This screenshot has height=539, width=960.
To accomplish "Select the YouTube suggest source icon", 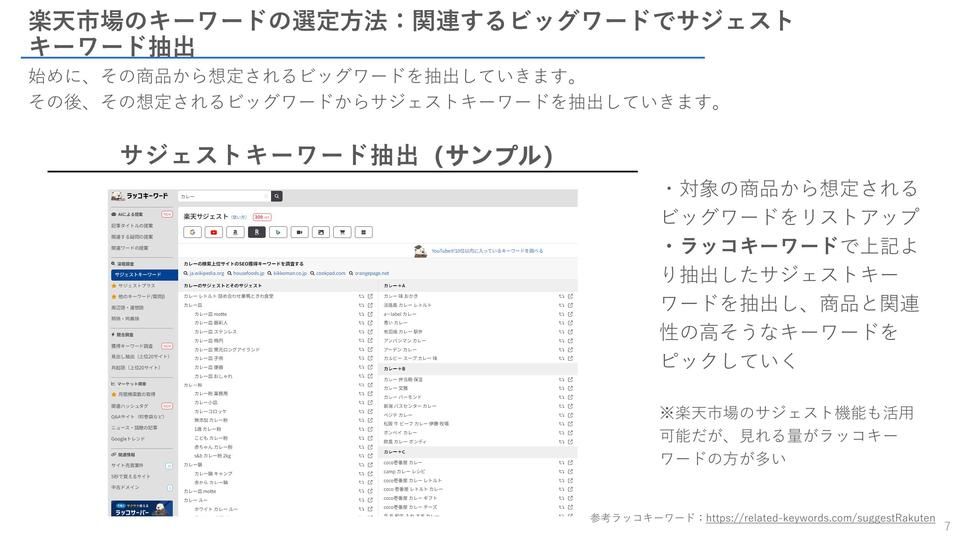I will coord(214,232).
